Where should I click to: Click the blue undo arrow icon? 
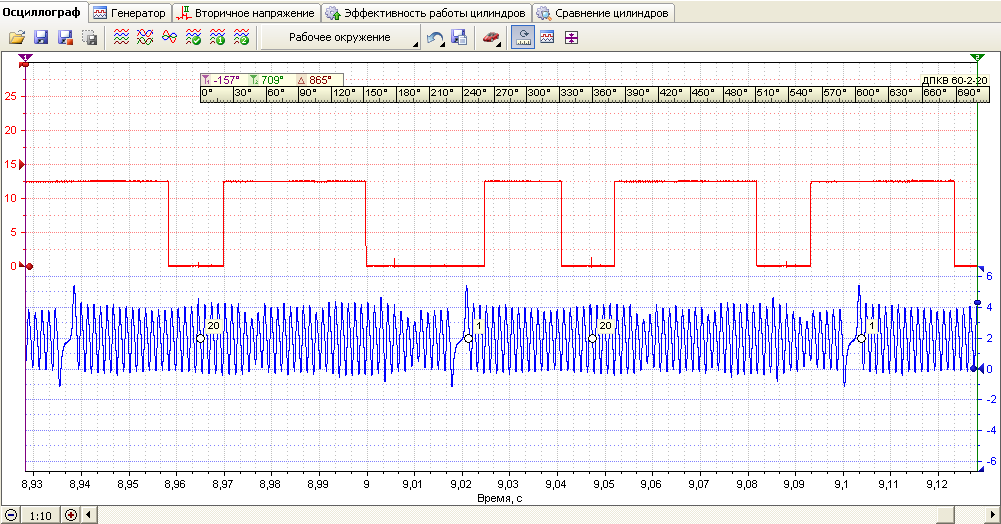point(435,38)
